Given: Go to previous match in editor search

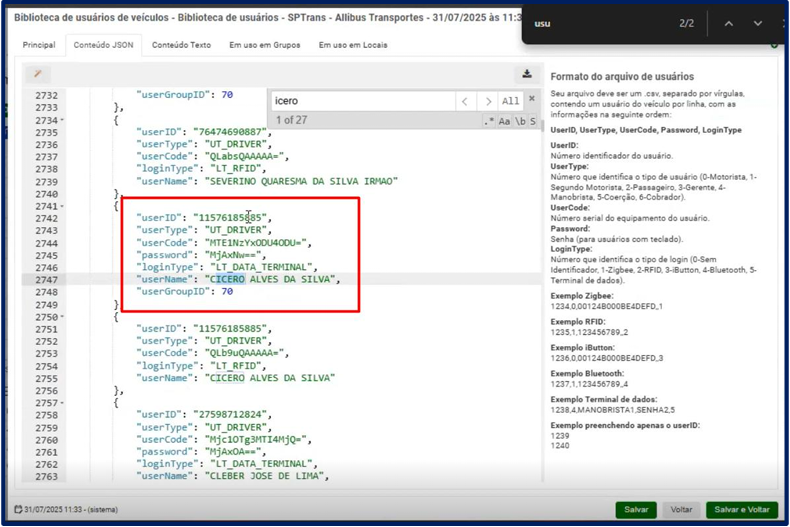Looking at the screenshot, I should [465, 101].
